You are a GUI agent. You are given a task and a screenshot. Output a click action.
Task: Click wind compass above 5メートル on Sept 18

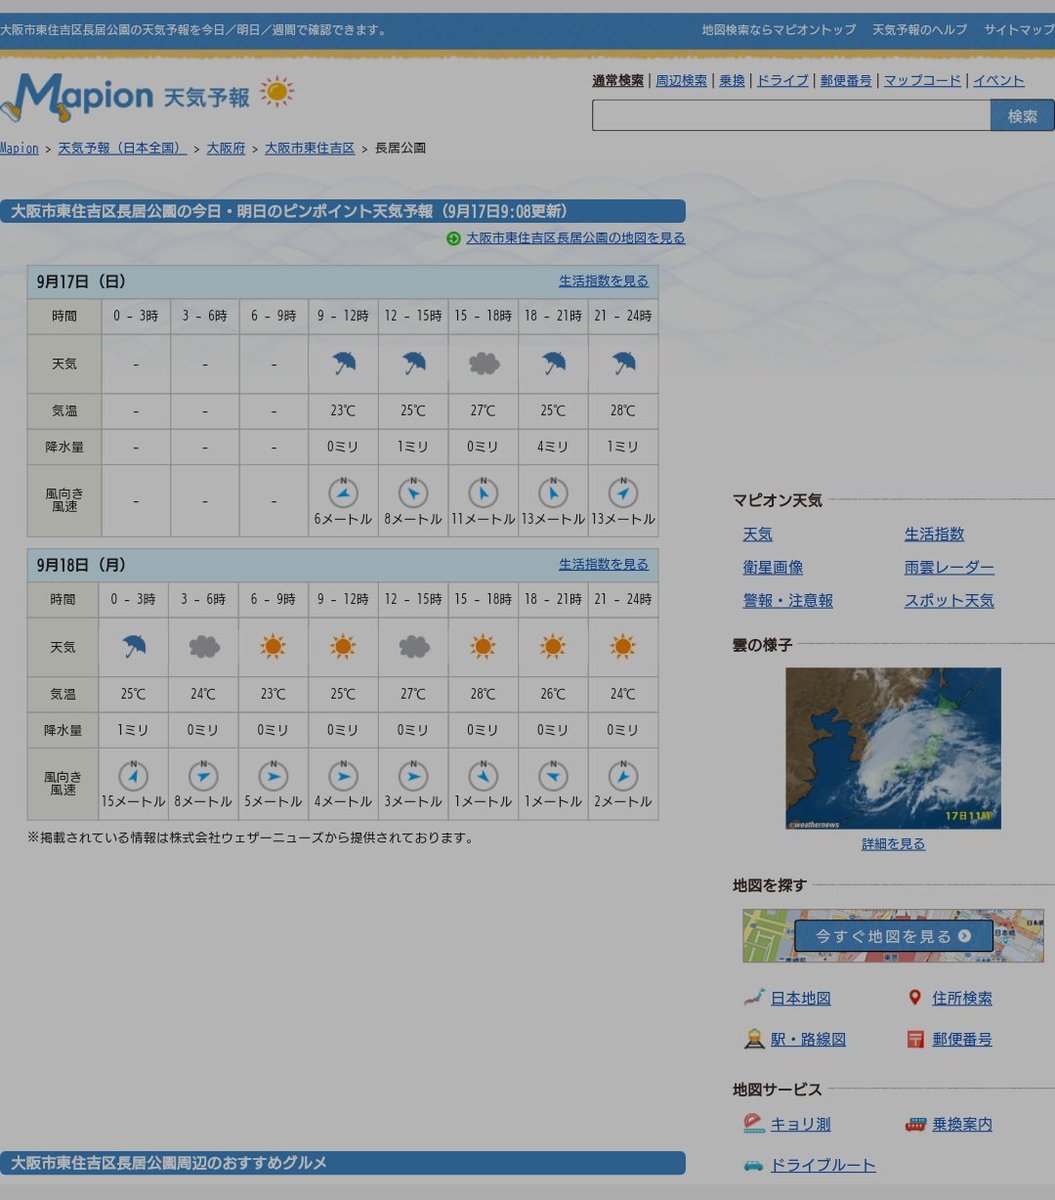pyautogui.click(x=273, y=776)
